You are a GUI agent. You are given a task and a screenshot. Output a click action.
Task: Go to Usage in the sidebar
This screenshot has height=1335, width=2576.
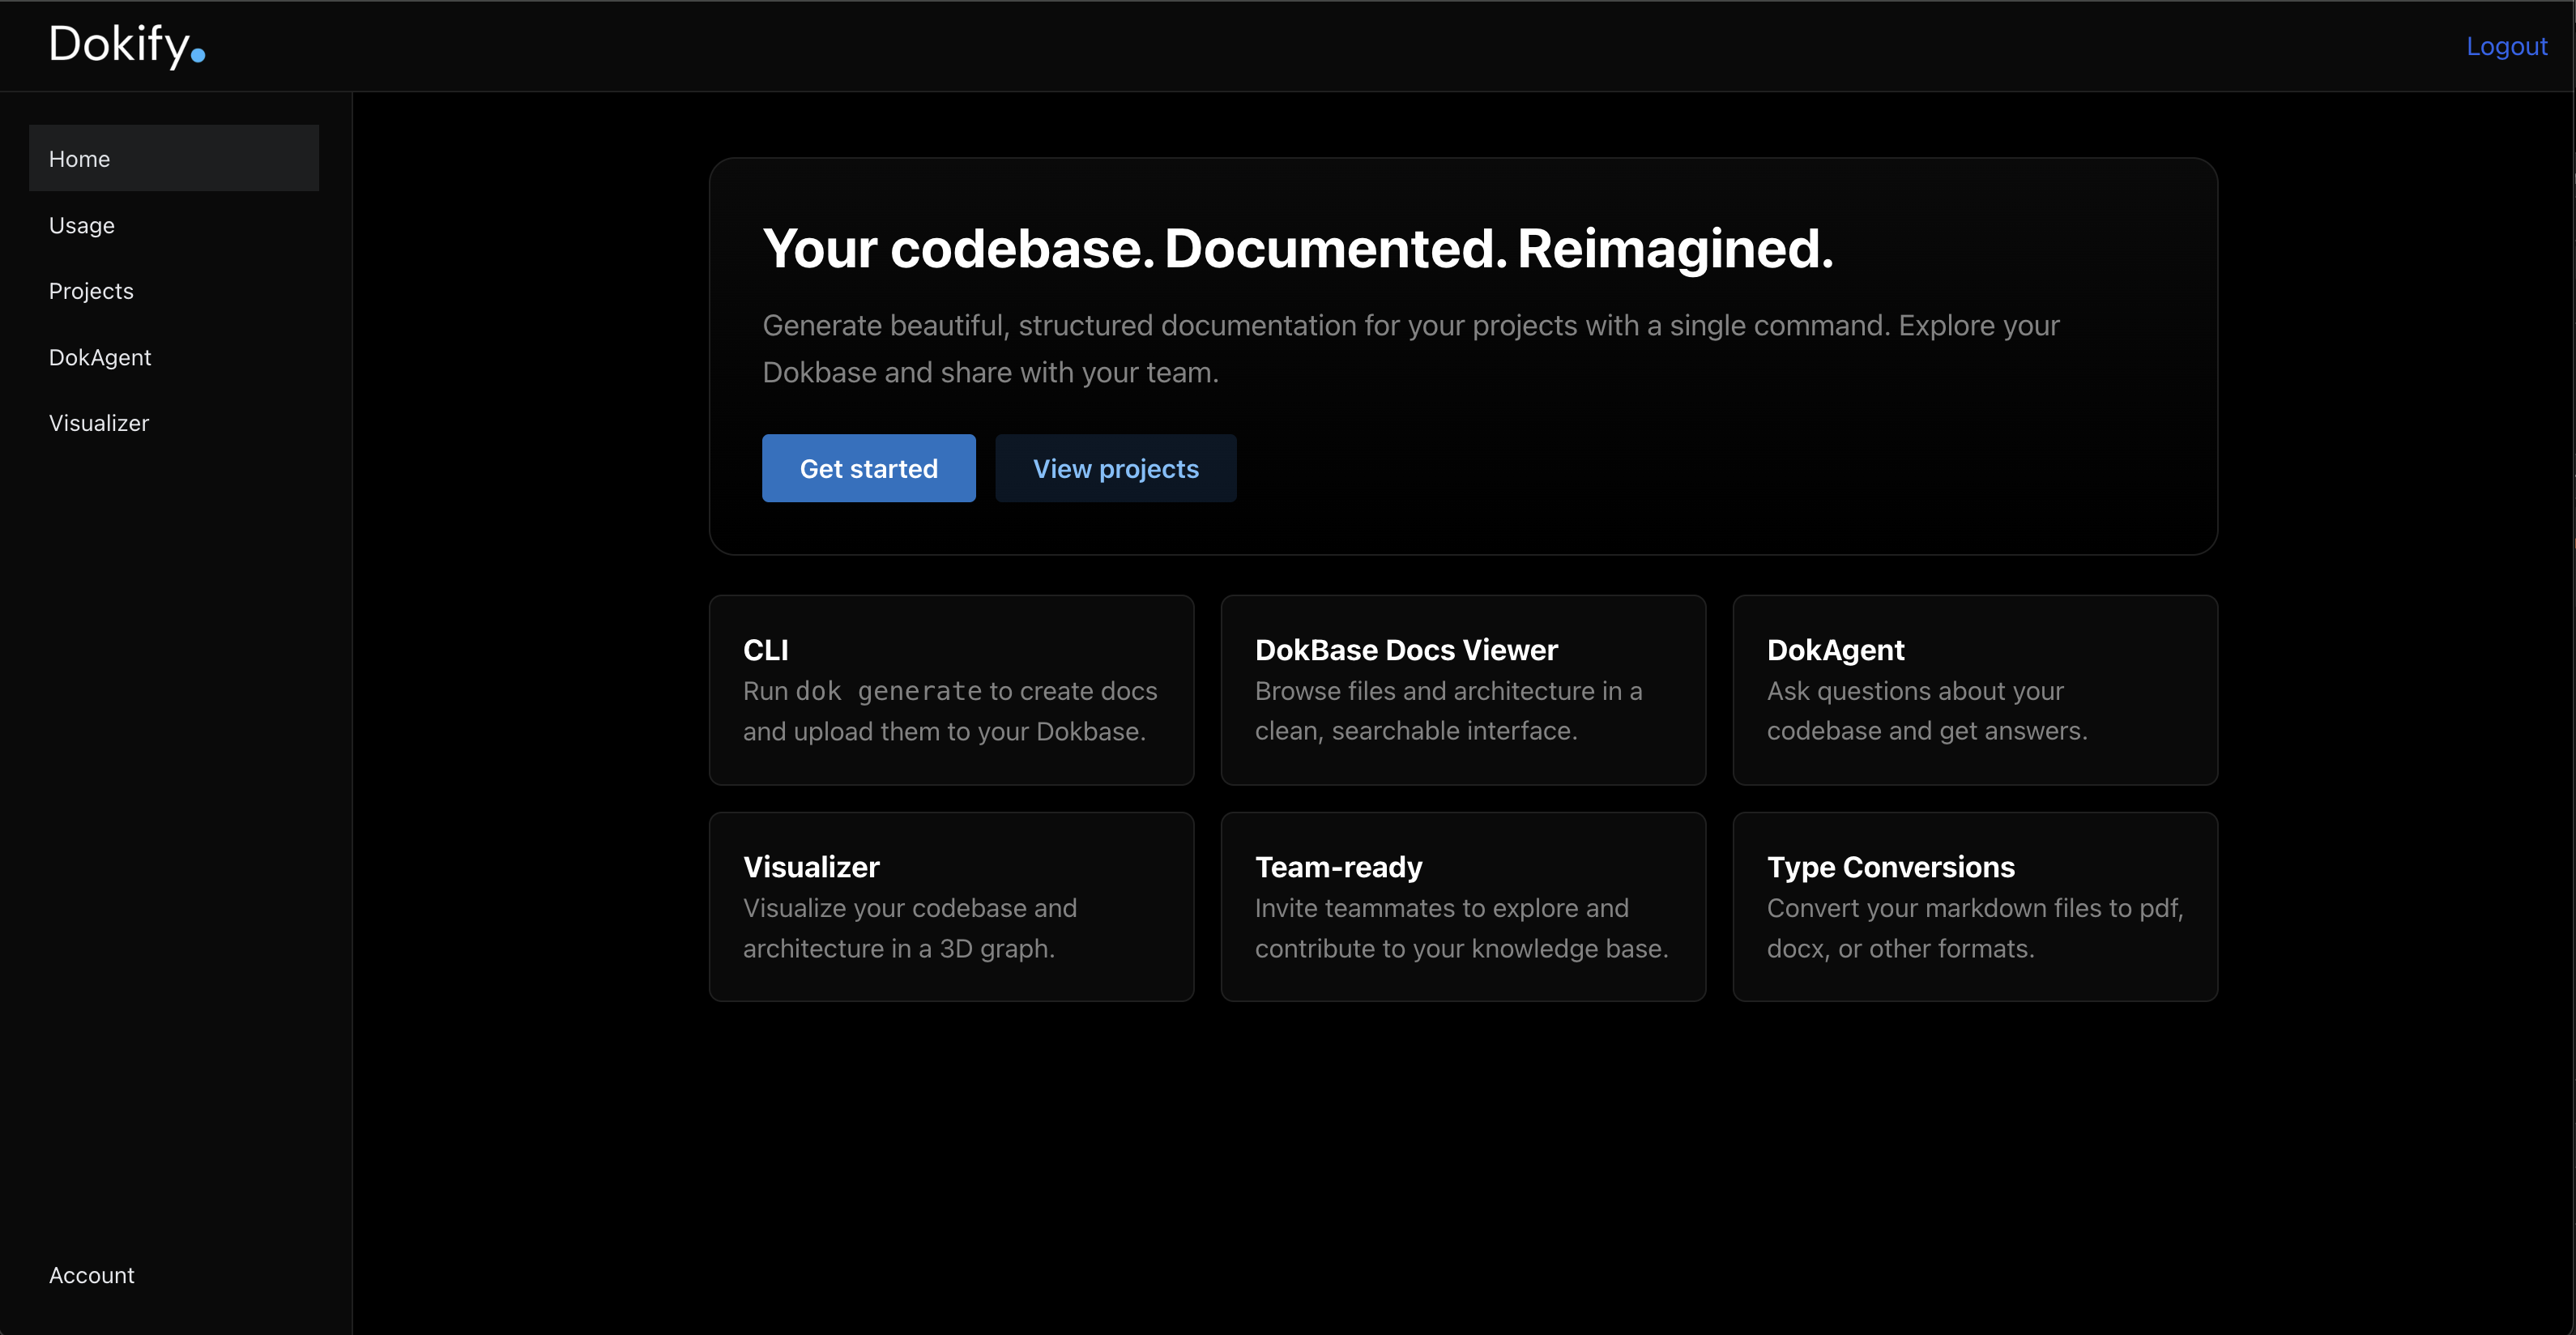[82, 226]
